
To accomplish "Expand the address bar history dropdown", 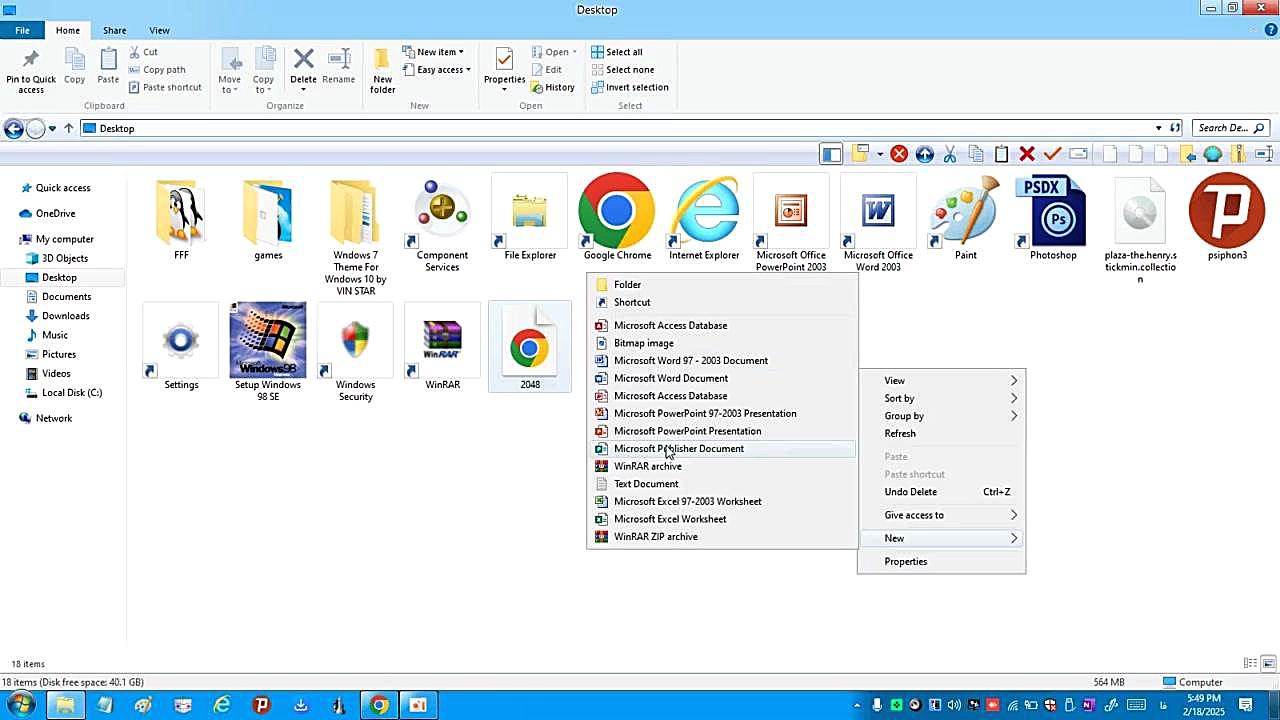I will tap(1158, 128).
